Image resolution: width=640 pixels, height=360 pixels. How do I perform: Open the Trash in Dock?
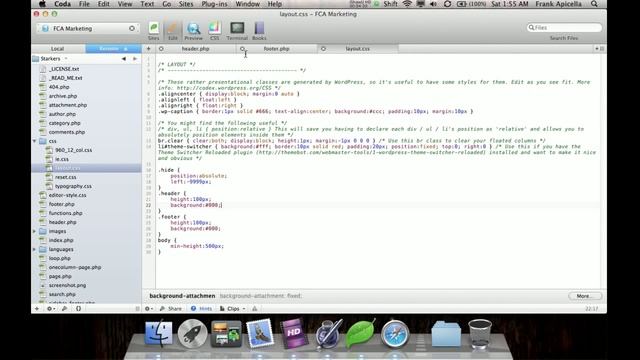coord(480,334)
